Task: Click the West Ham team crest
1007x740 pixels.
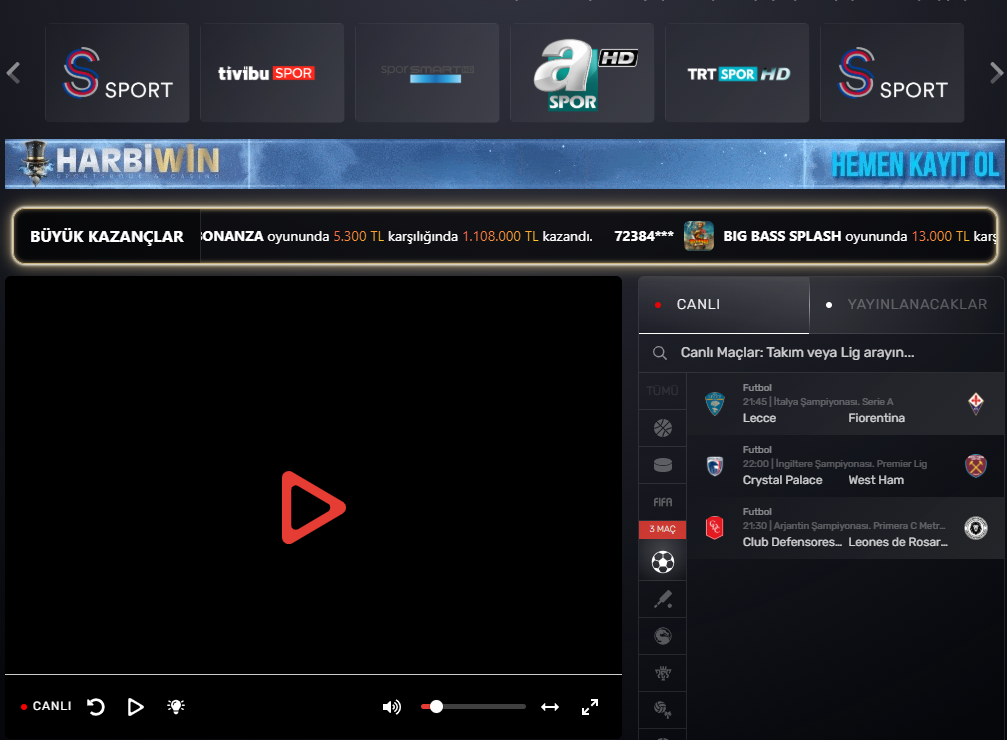Action: 976,466
